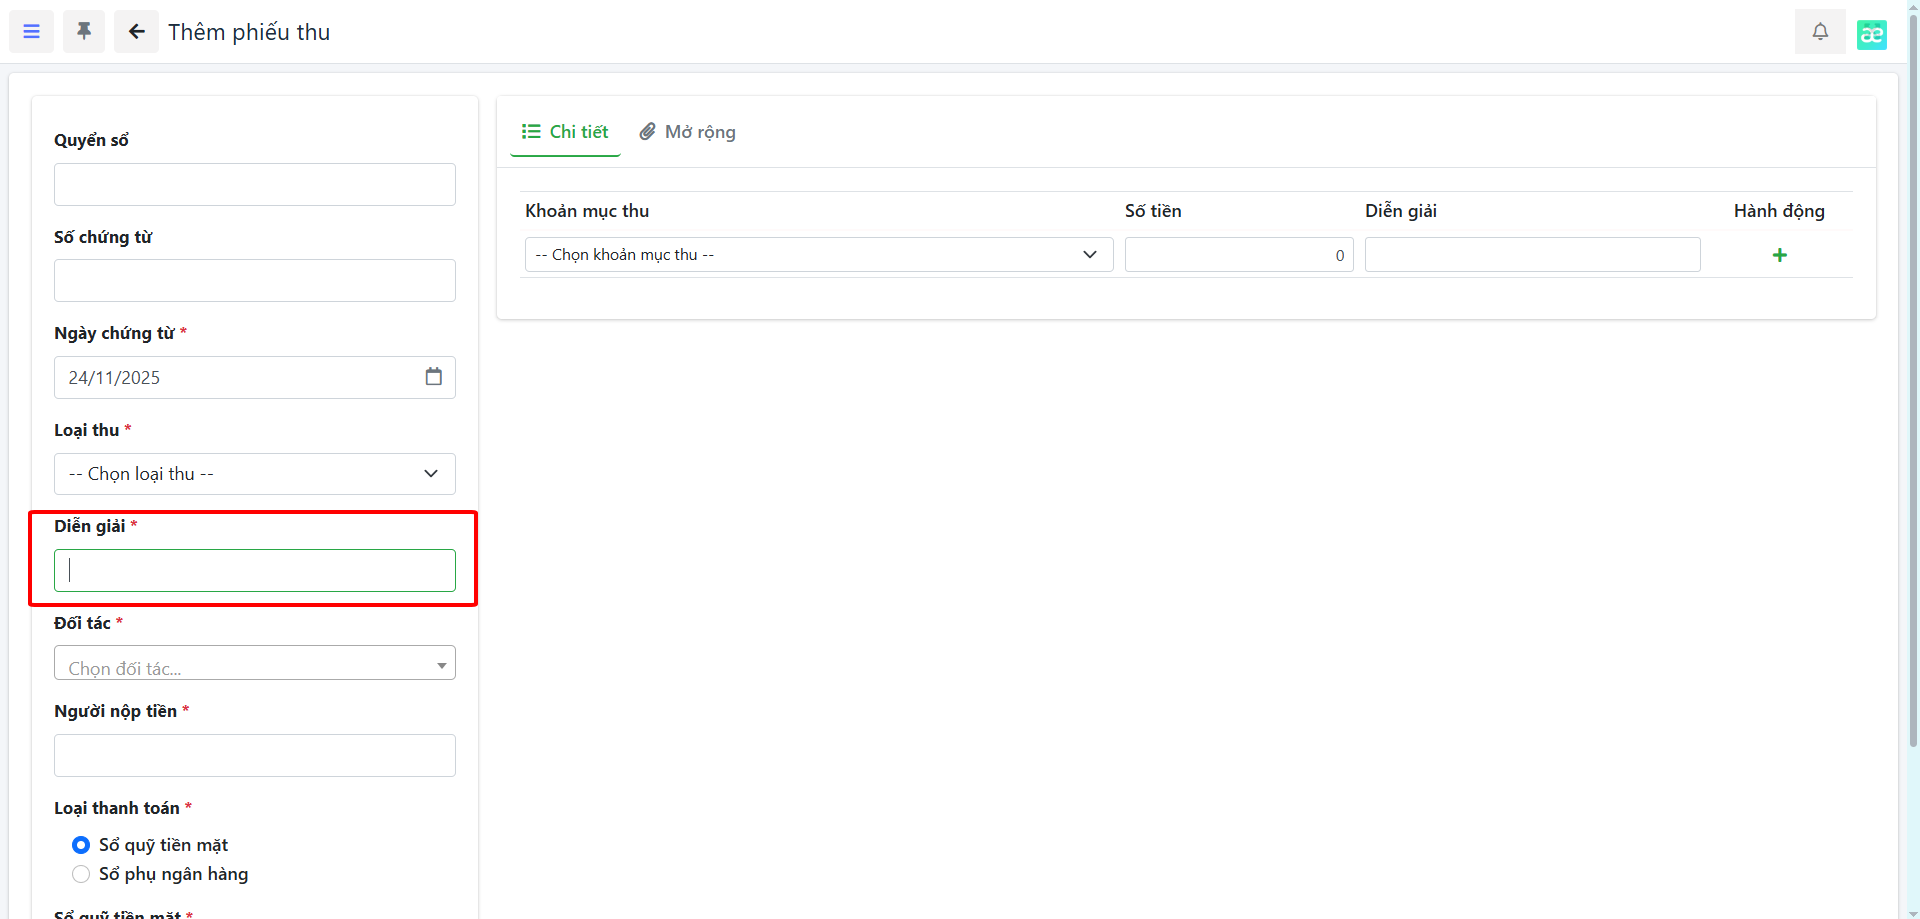Select Sổ quỹ tiền mặt radio option
The width and height of the screenshot is (1920, 919).
coord(81,845)
